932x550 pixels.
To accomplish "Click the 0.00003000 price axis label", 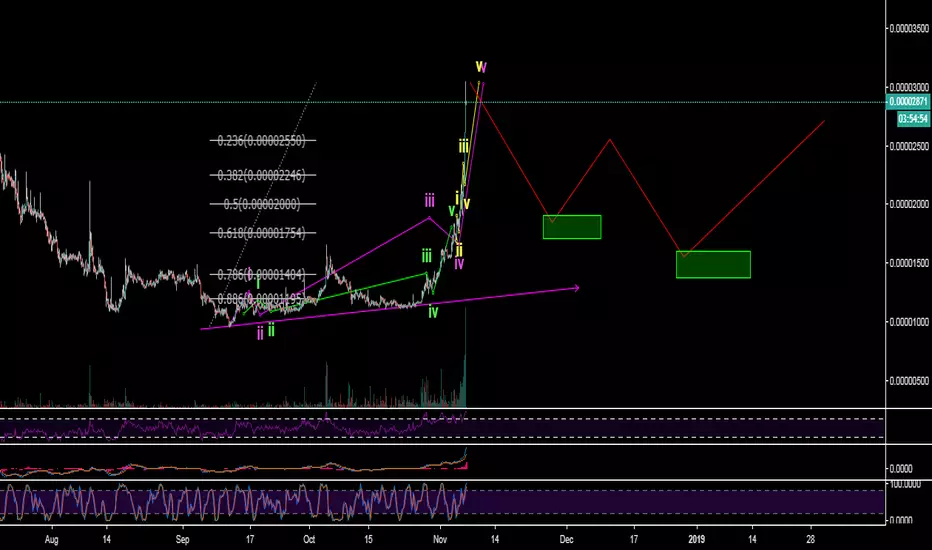I will pos(909,87).
